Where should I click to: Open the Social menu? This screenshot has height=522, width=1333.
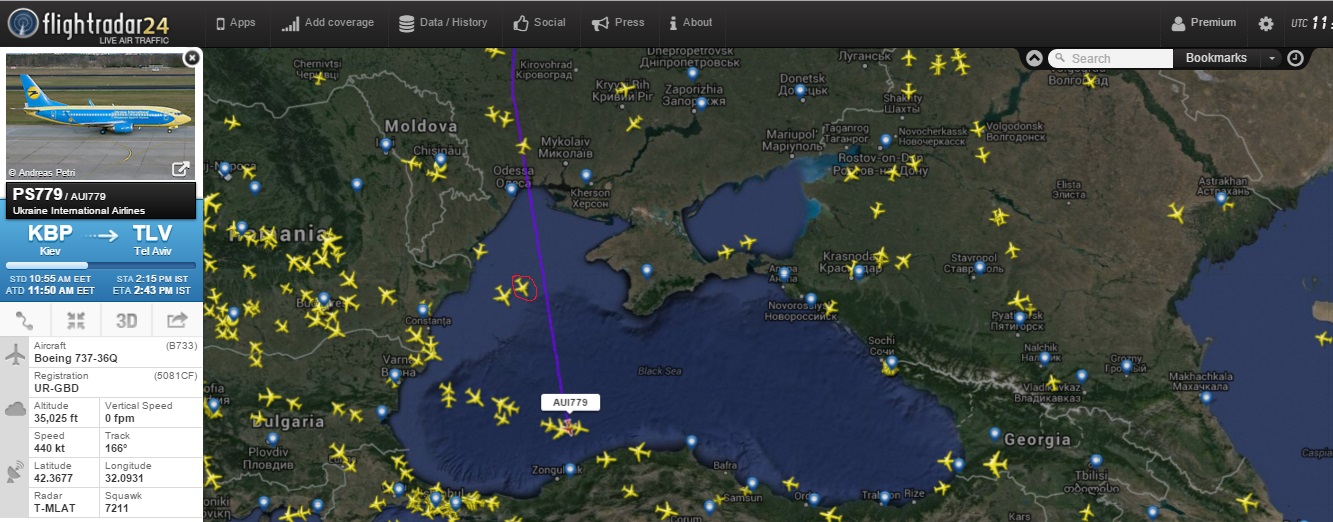(x=539, y=22)
